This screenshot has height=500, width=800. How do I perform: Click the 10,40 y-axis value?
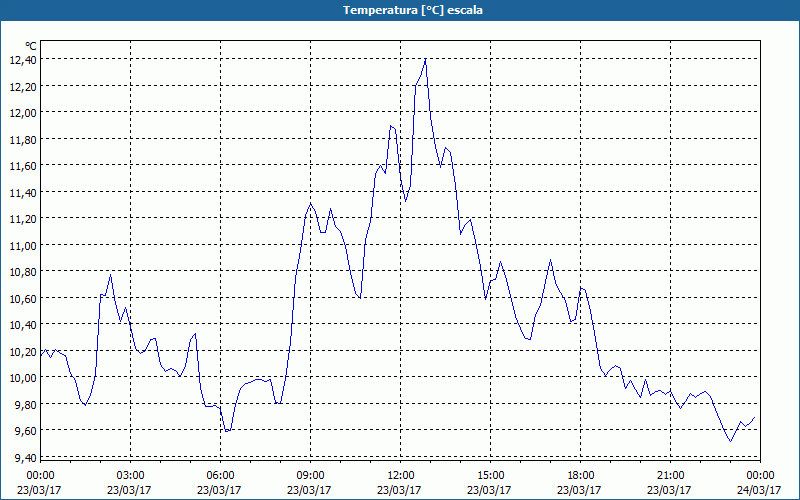coord(23,325)
